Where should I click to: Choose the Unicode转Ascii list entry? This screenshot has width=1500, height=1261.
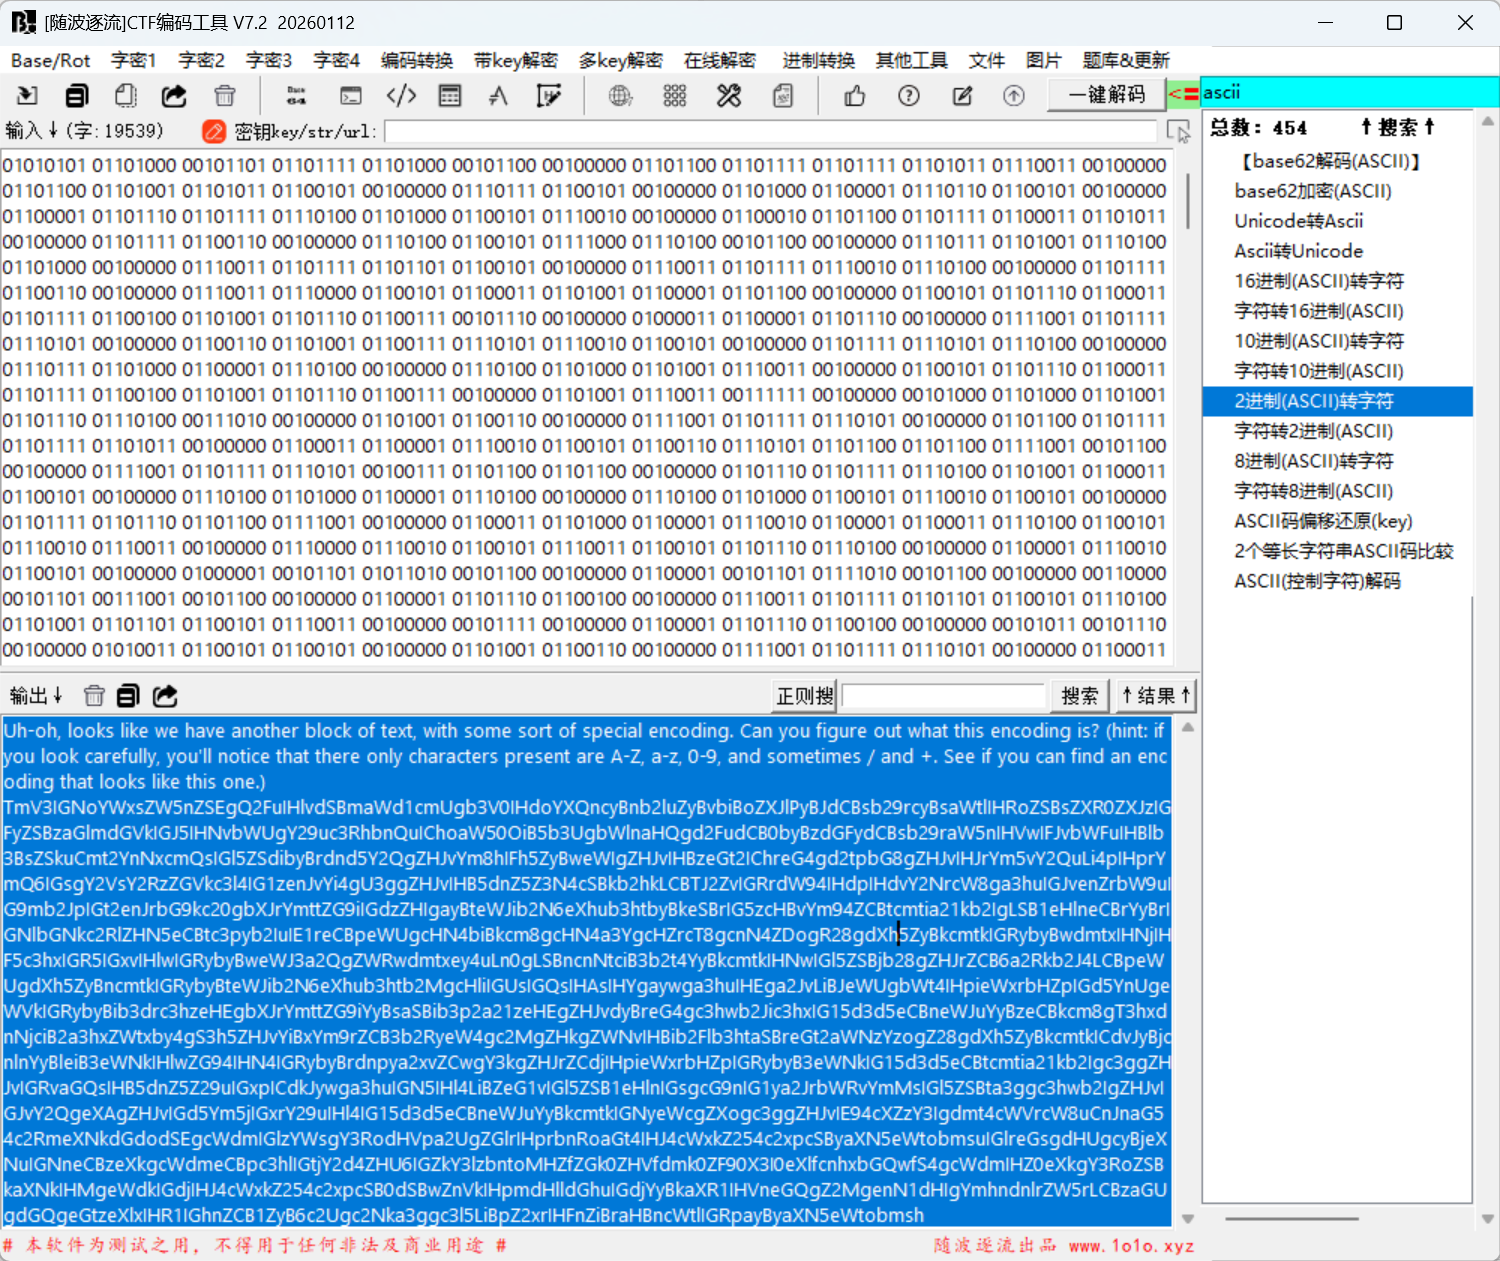[1298, 221]
